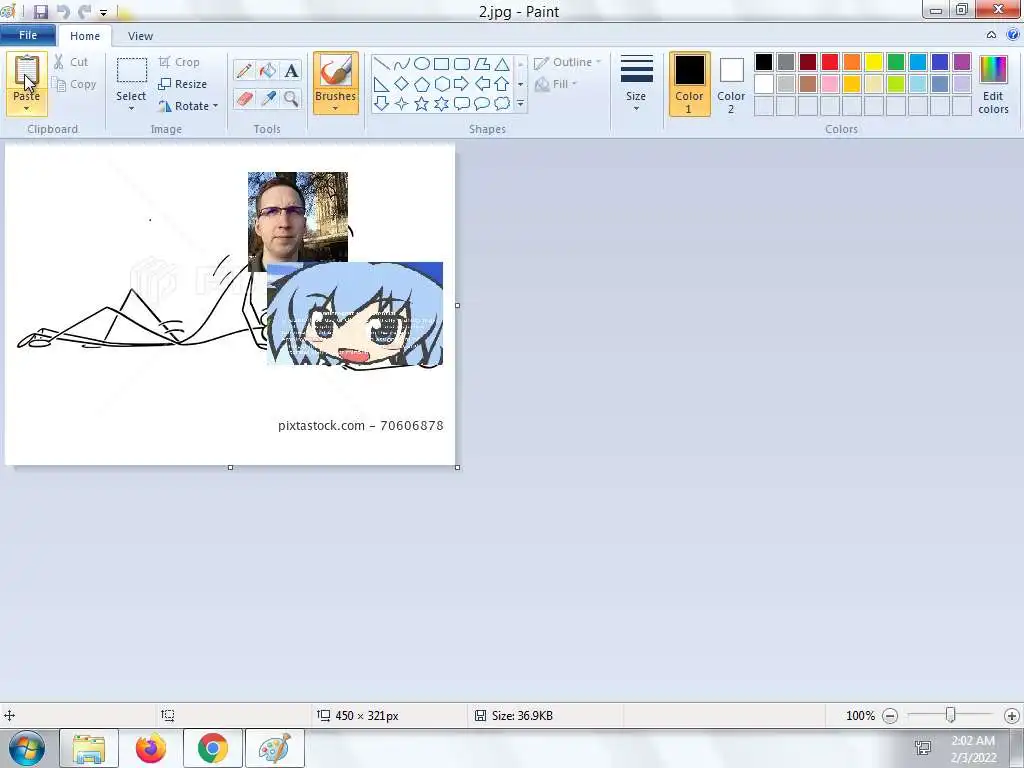Zoom in with the plus button

pyautogui.click(x=1012, y=716)
